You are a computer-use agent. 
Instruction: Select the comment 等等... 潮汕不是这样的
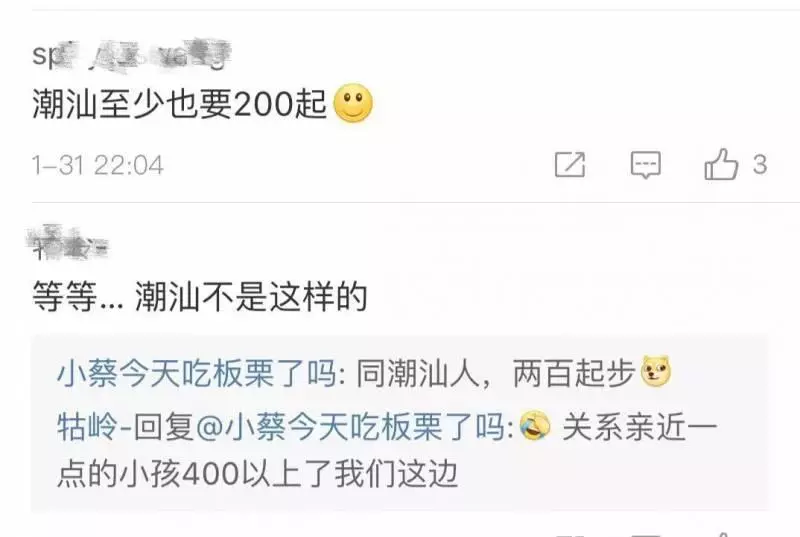click(199, 296)
